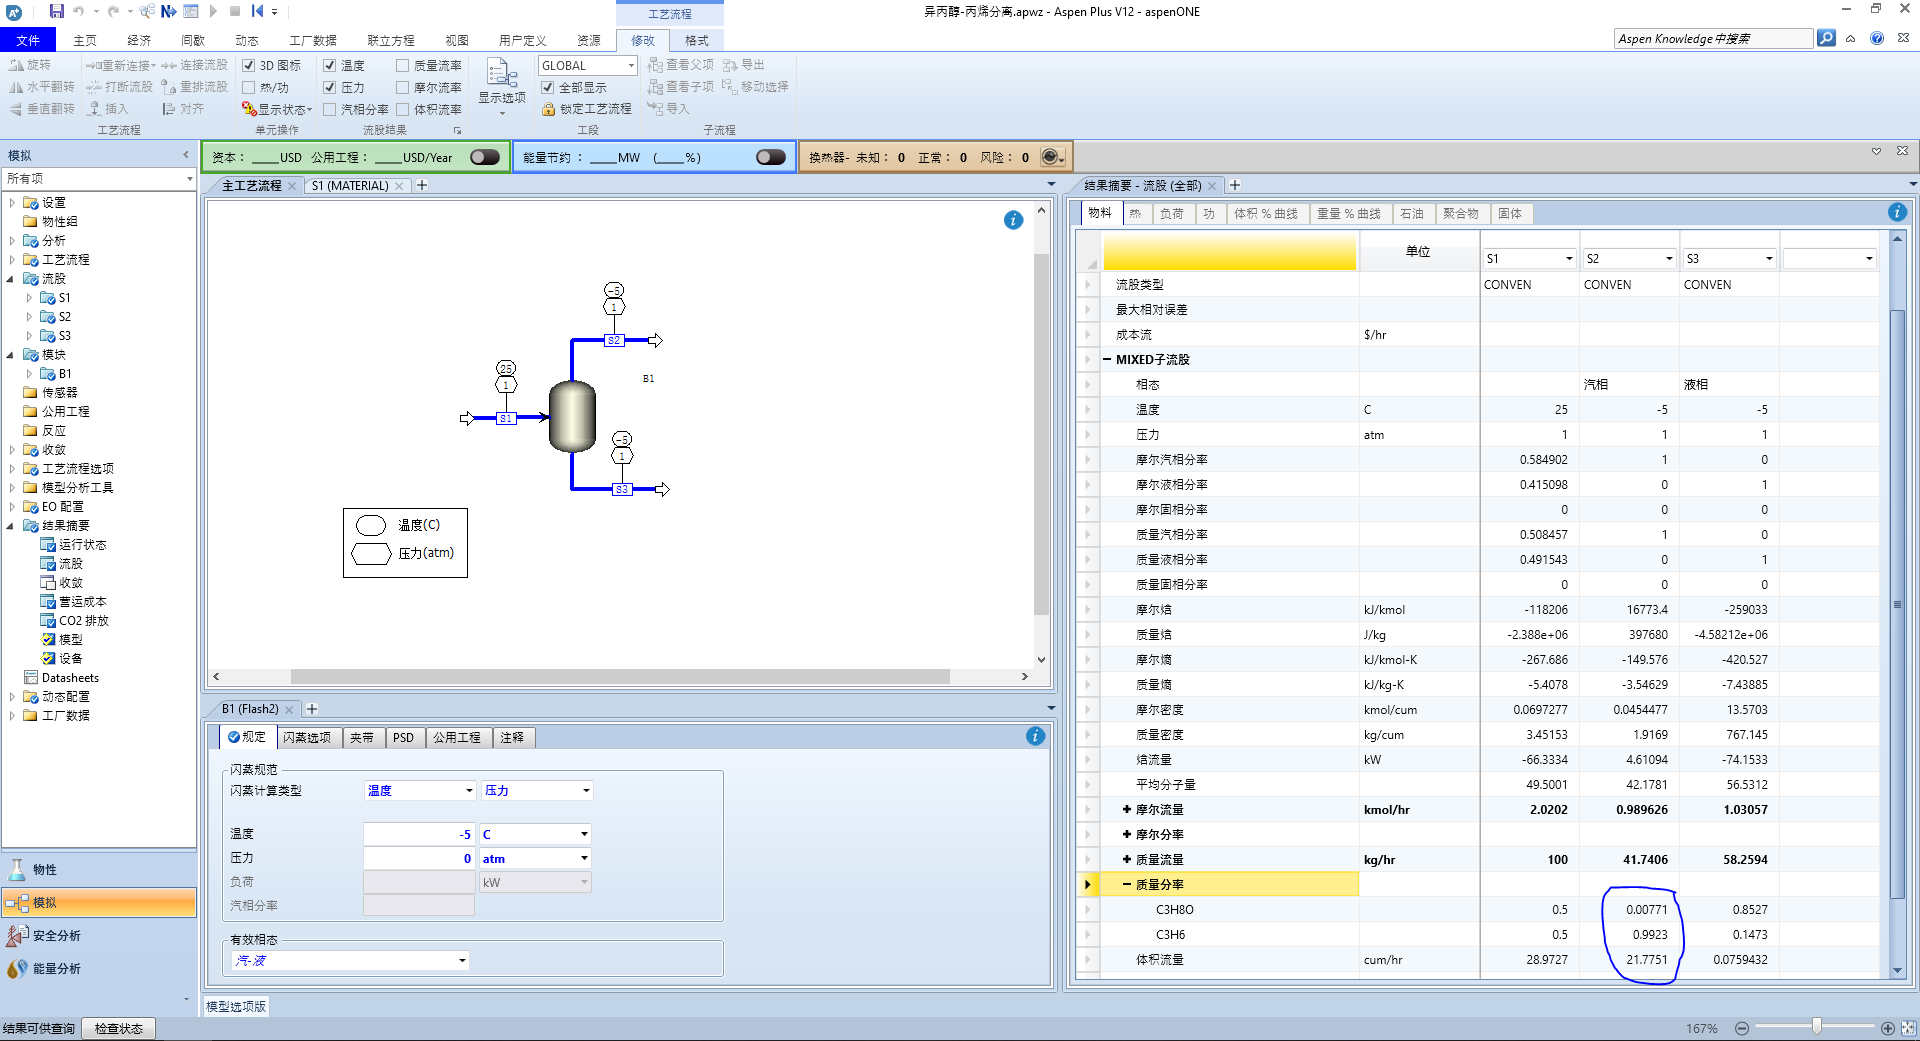Image resolution: width=1920 pixels, height=1041 pixels.
Task: Open the 闪蒸选项 tab in B1 form
Action: click(307, 737)
